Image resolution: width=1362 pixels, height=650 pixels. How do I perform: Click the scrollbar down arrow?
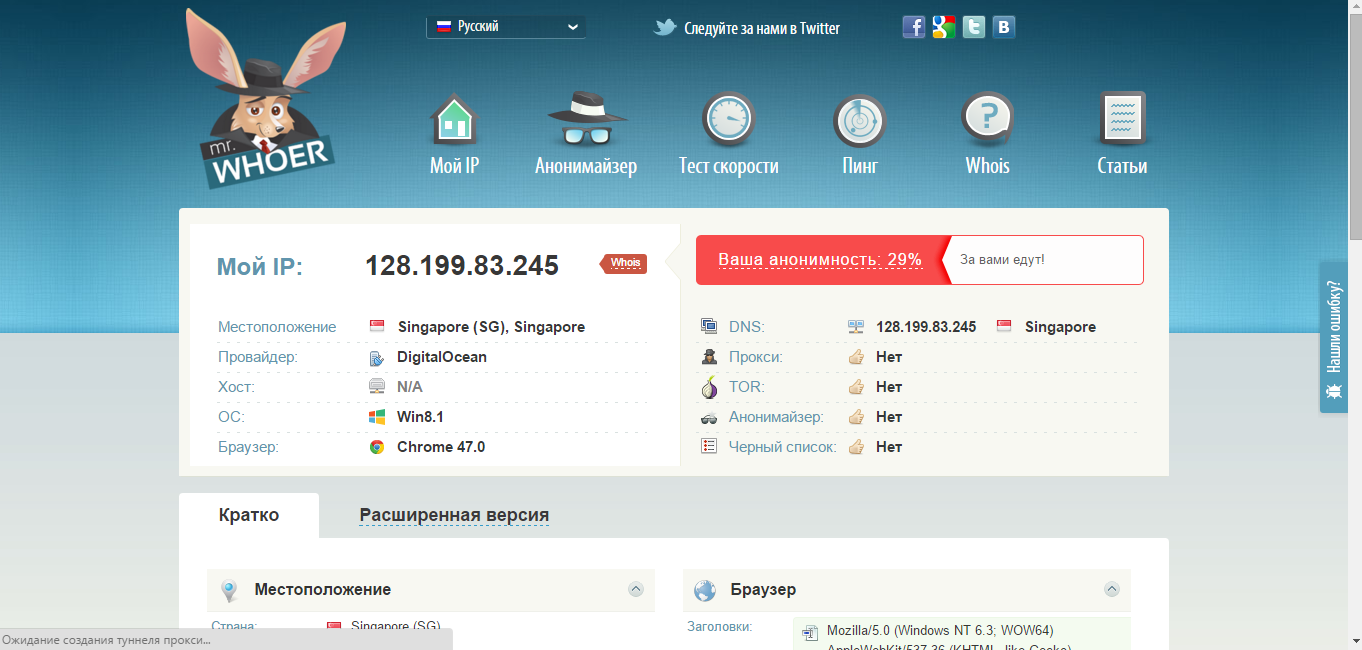[1354, 642]
